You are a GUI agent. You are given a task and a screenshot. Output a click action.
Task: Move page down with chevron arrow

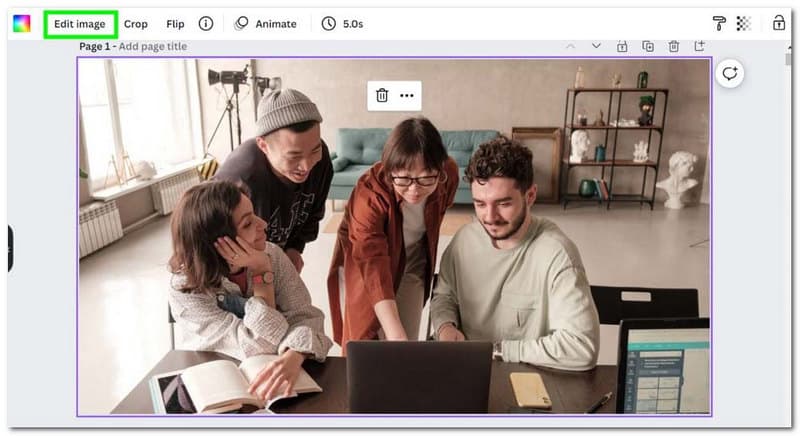[596, 46]
